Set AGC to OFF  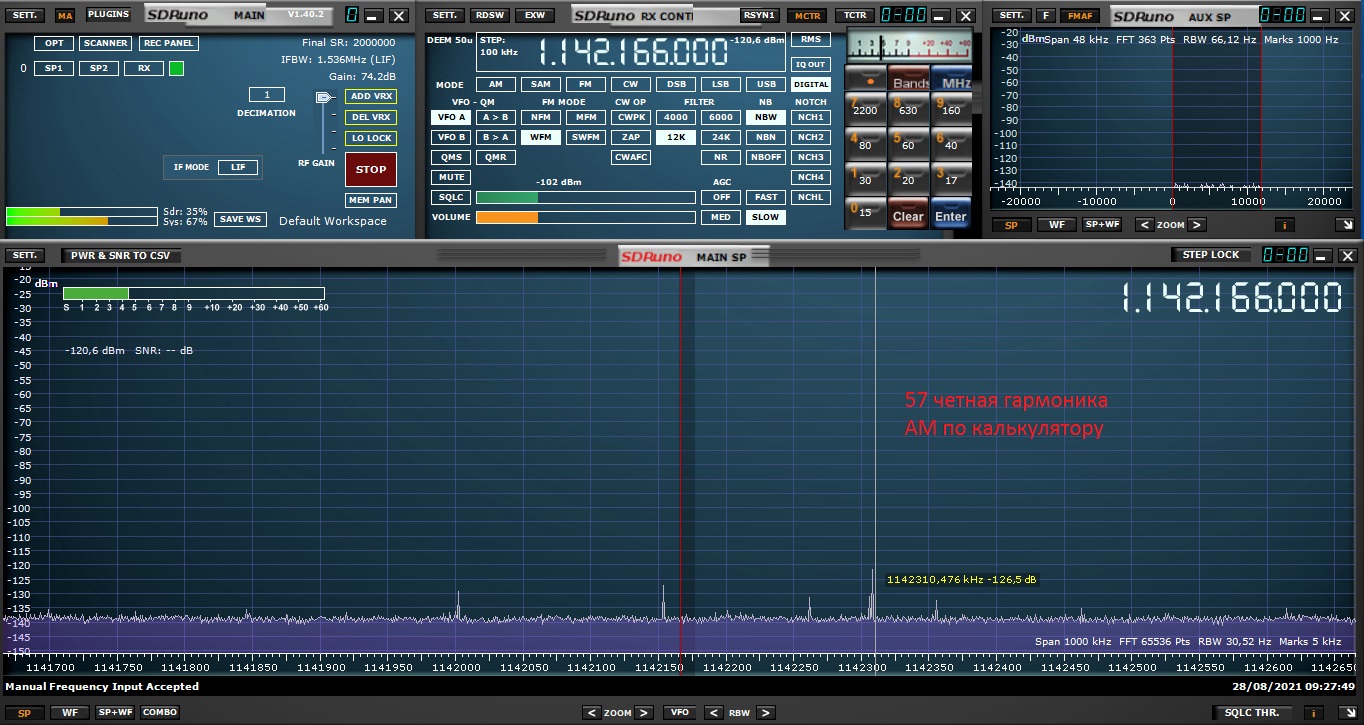point(720,197)
